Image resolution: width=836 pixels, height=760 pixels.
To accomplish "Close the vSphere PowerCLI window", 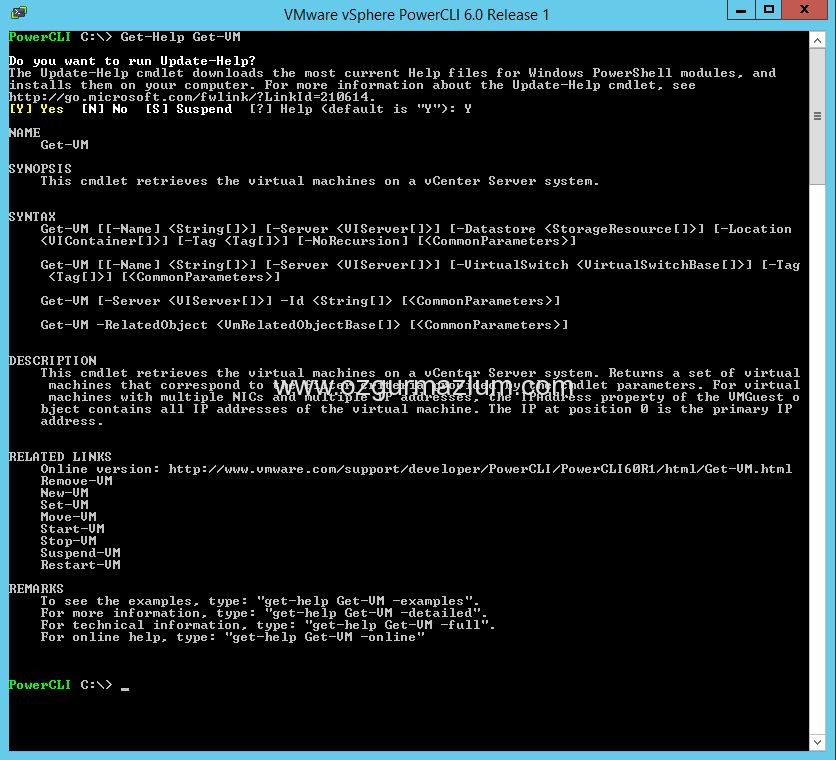I will 805,10.
